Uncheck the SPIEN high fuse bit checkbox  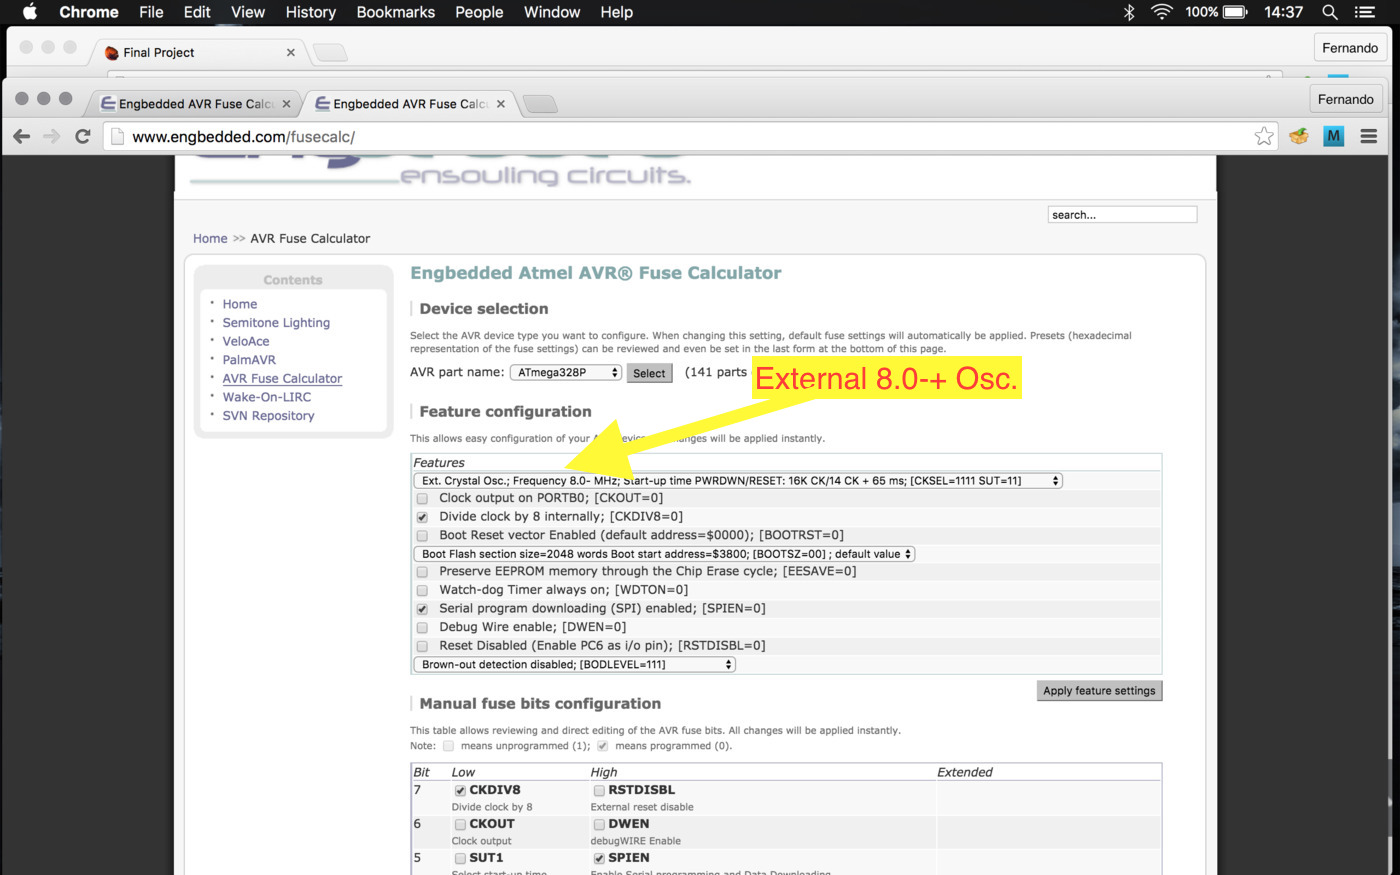[599, 858]
